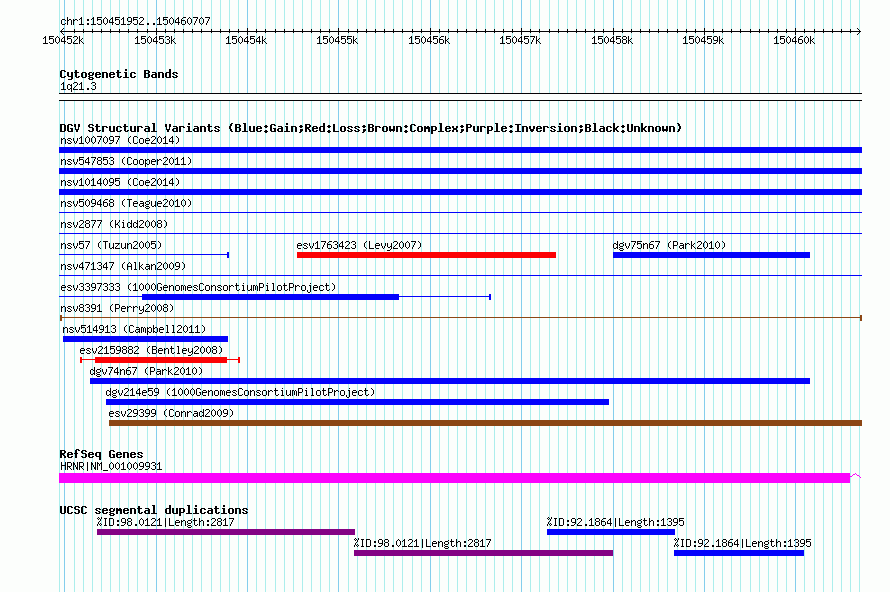Select the second purple ID:98.0121 duplication bar
Viewport: 890px width, 592px height.
tap(484, 553)
